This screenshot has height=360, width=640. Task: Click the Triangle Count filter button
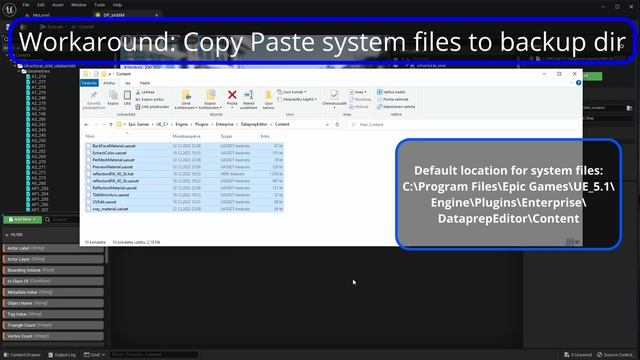click(53, 325)
